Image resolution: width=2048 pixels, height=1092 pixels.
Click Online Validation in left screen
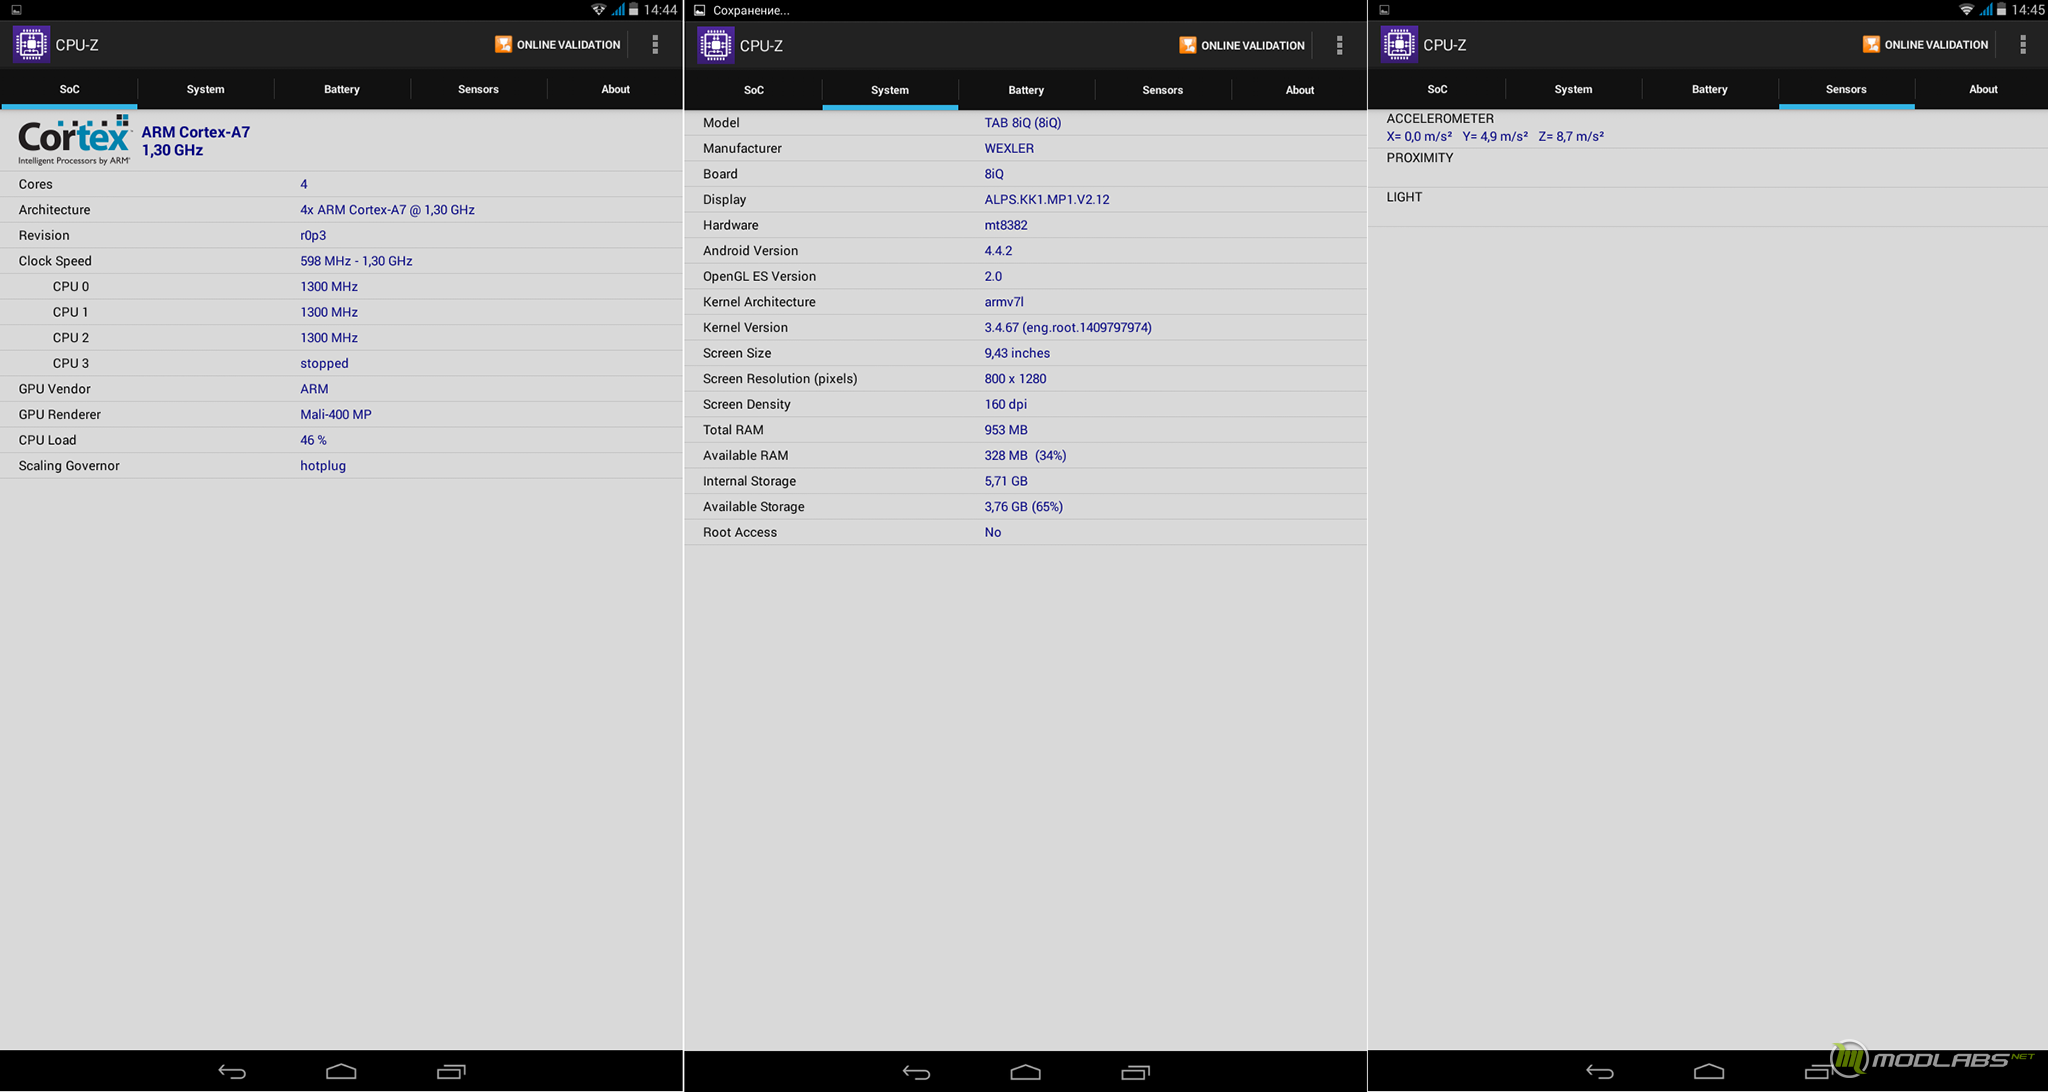[558, 45]
